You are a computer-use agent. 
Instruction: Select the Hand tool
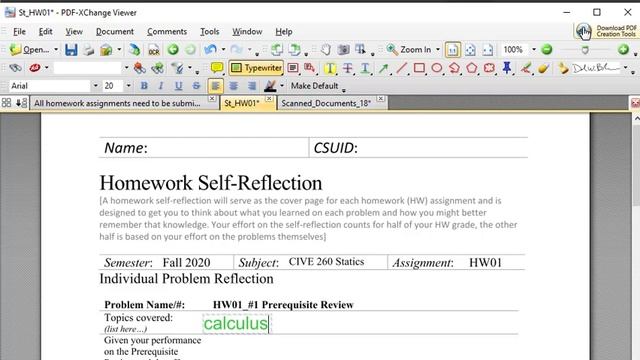click(325, 50)
